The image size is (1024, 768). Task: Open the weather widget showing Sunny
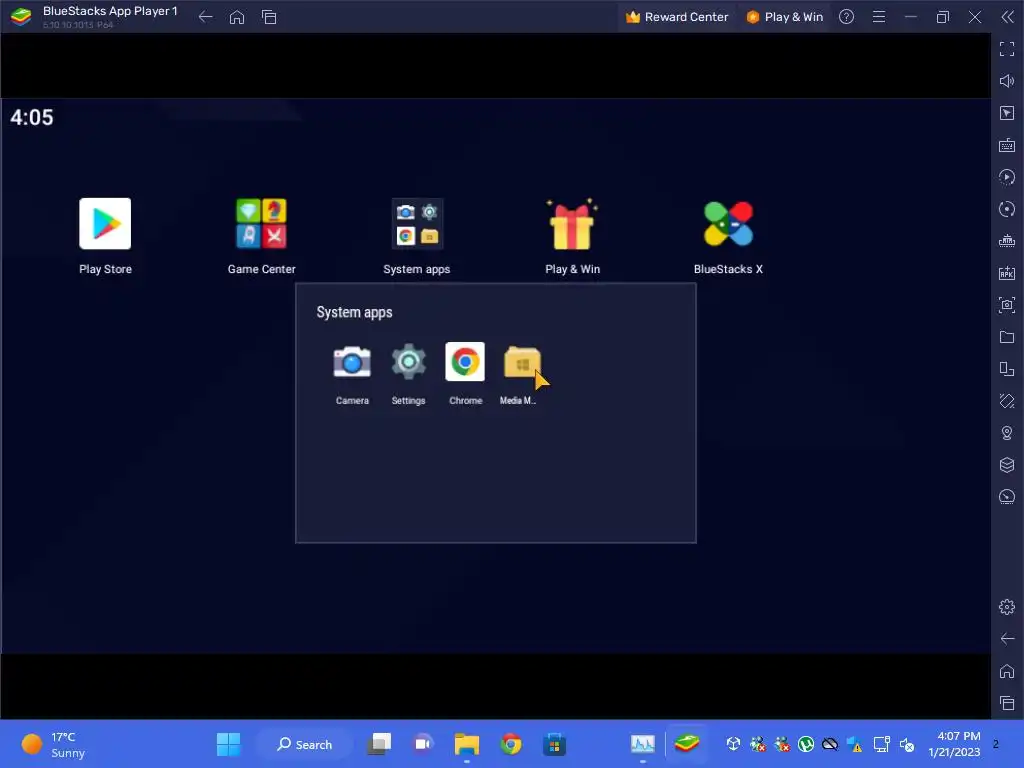(54, 744)
